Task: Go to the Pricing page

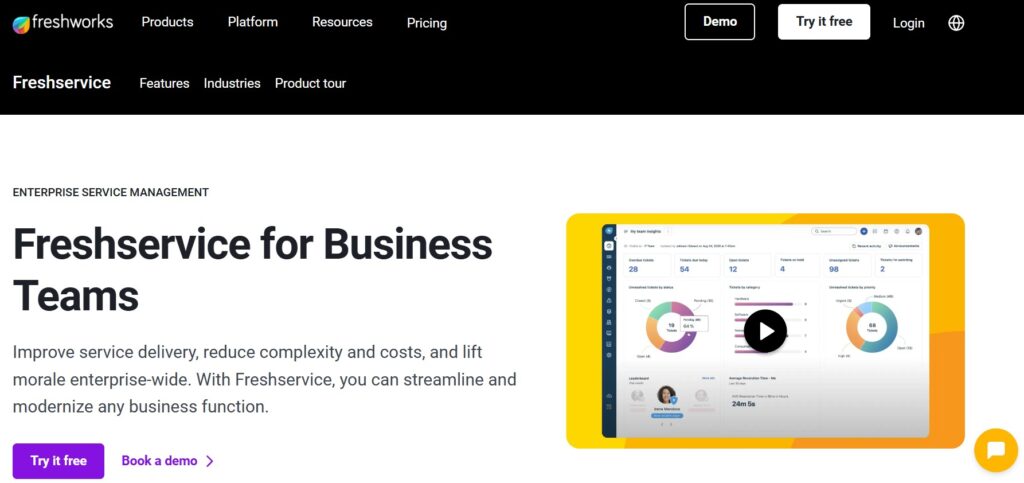Action: click(426, 23)
